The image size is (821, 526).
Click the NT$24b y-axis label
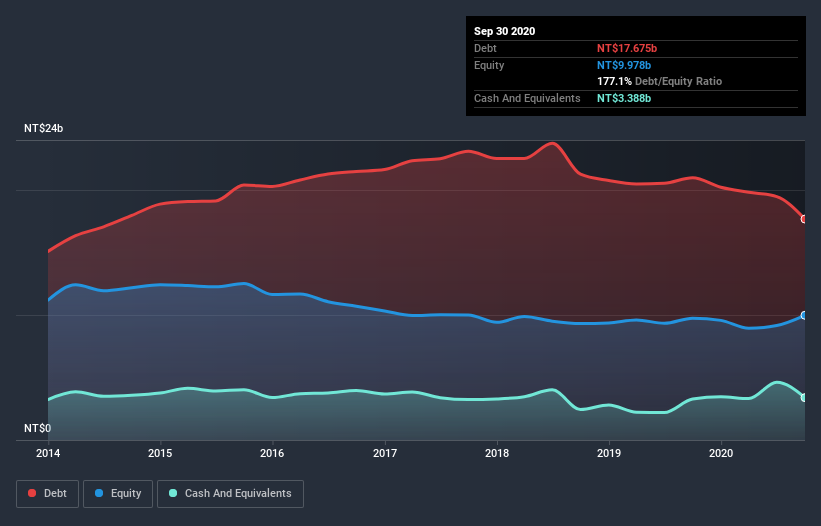tap(43, 128)
